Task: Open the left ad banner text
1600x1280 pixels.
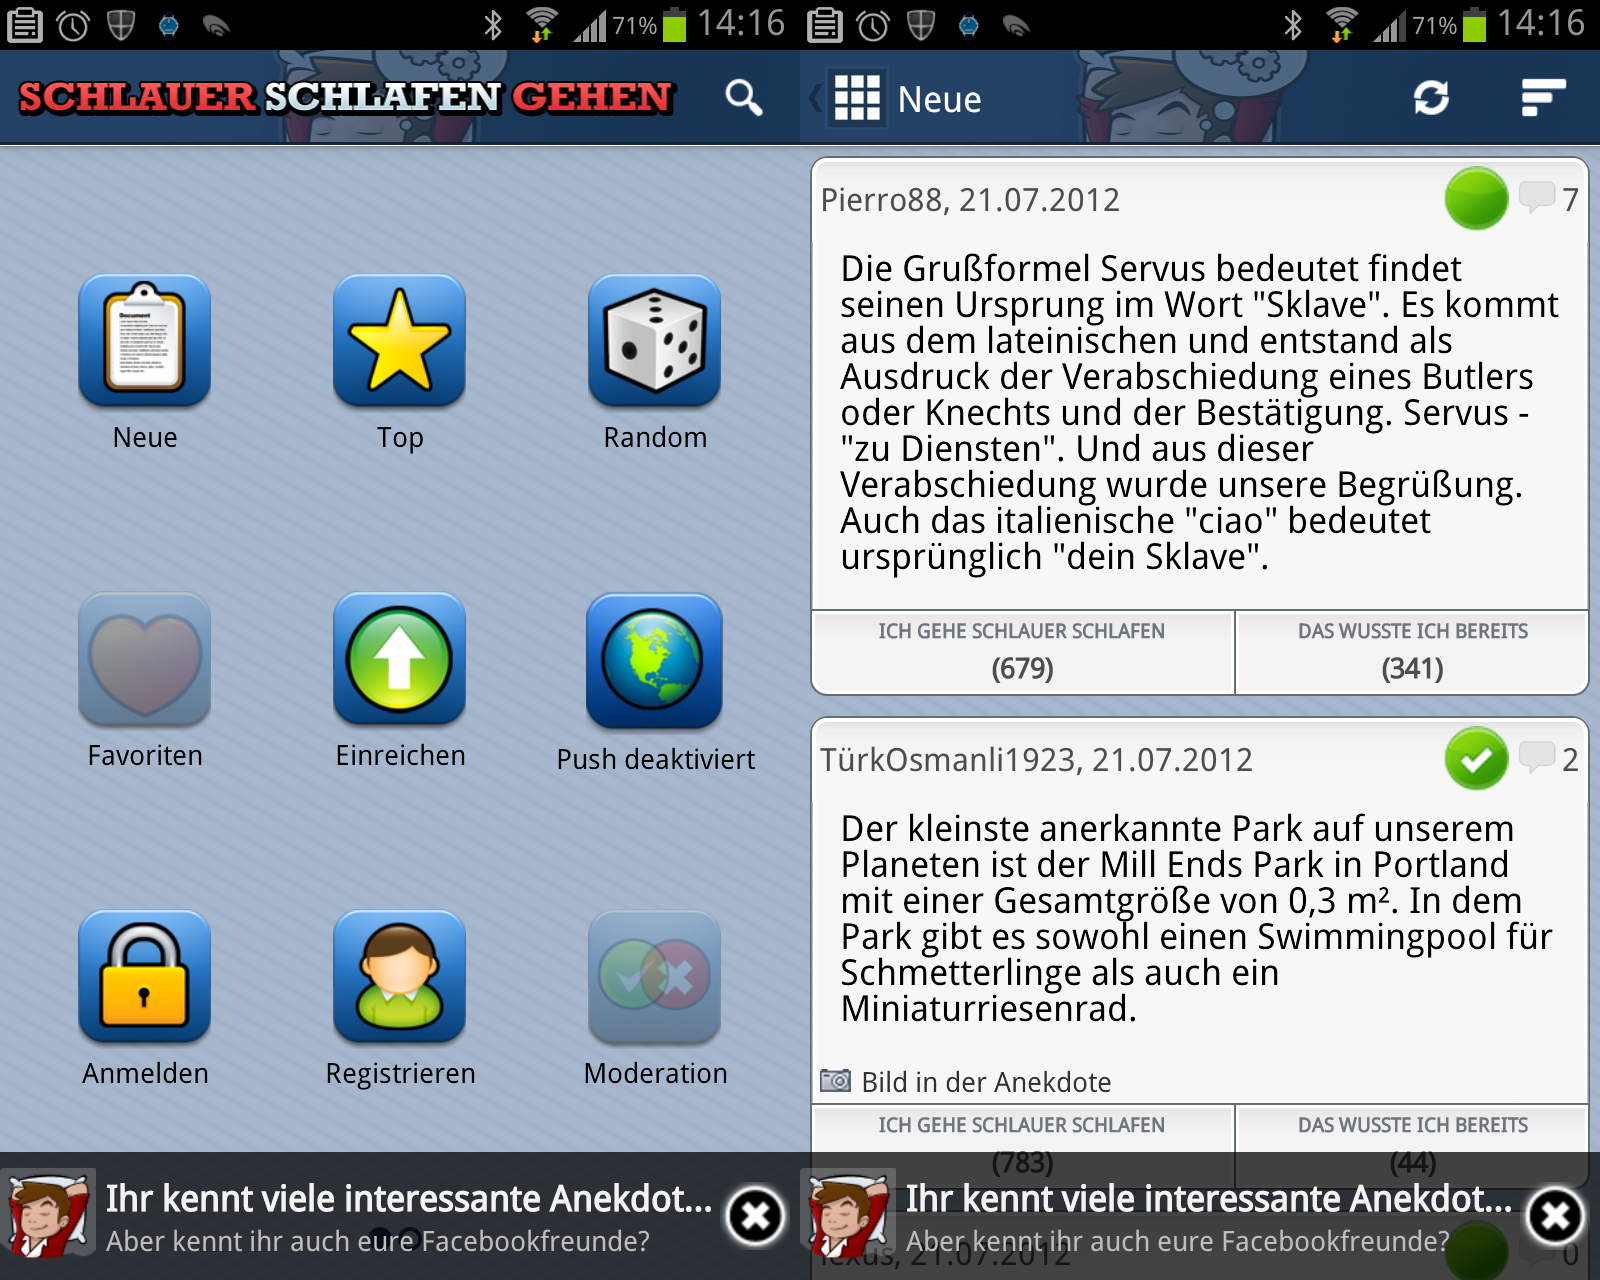Action: (x=408, y=1217)
